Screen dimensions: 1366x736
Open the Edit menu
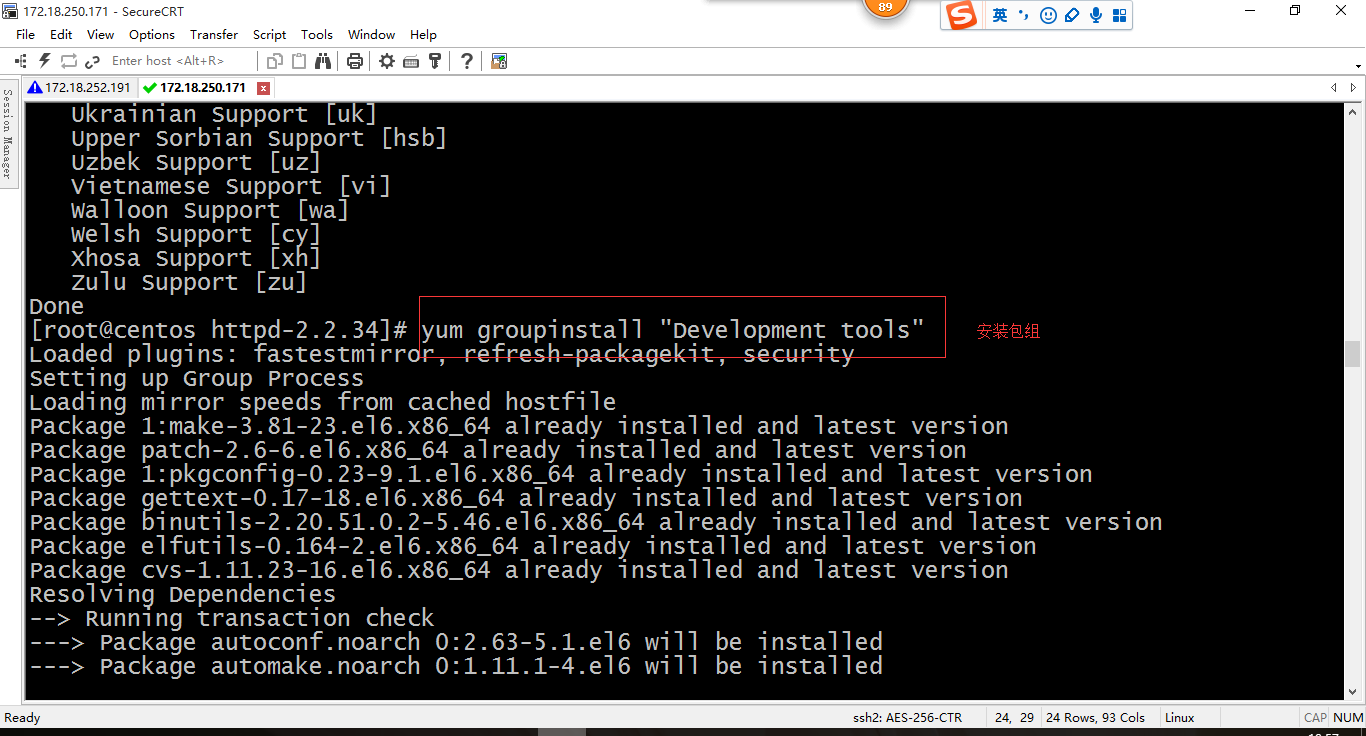coord(61,34)
